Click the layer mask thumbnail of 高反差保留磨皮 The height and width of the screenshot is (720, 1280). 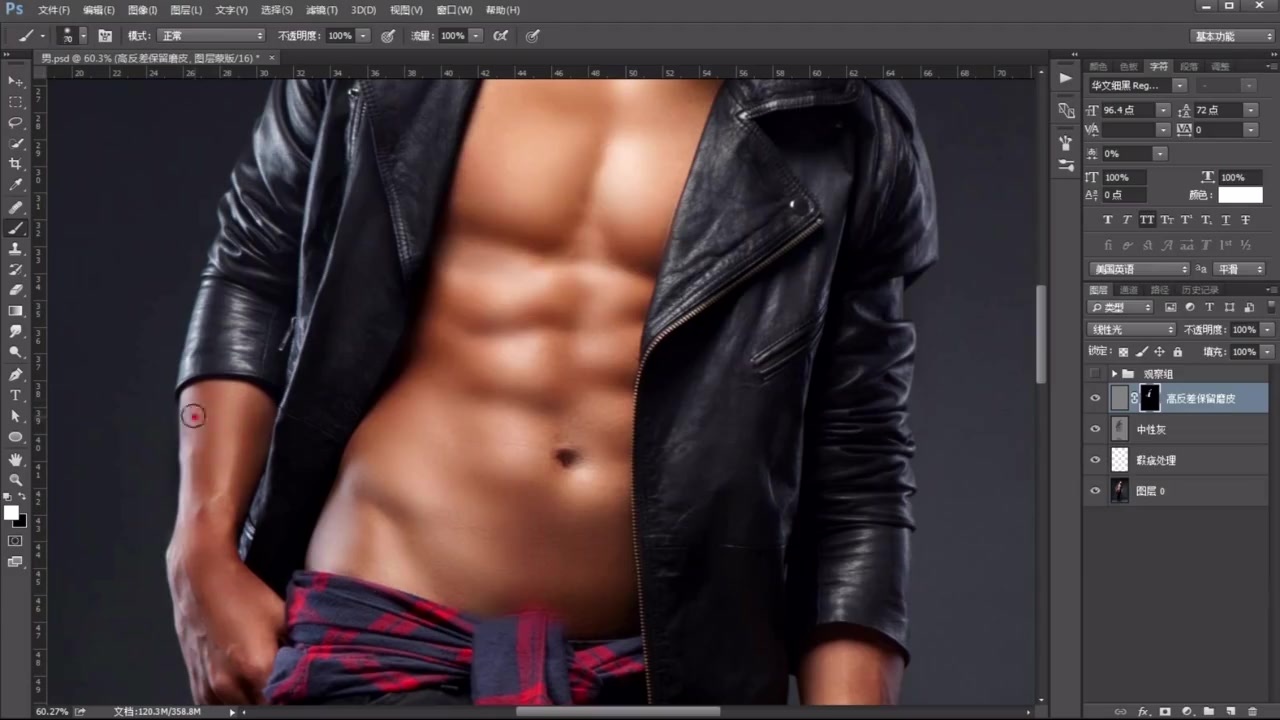1150,398
